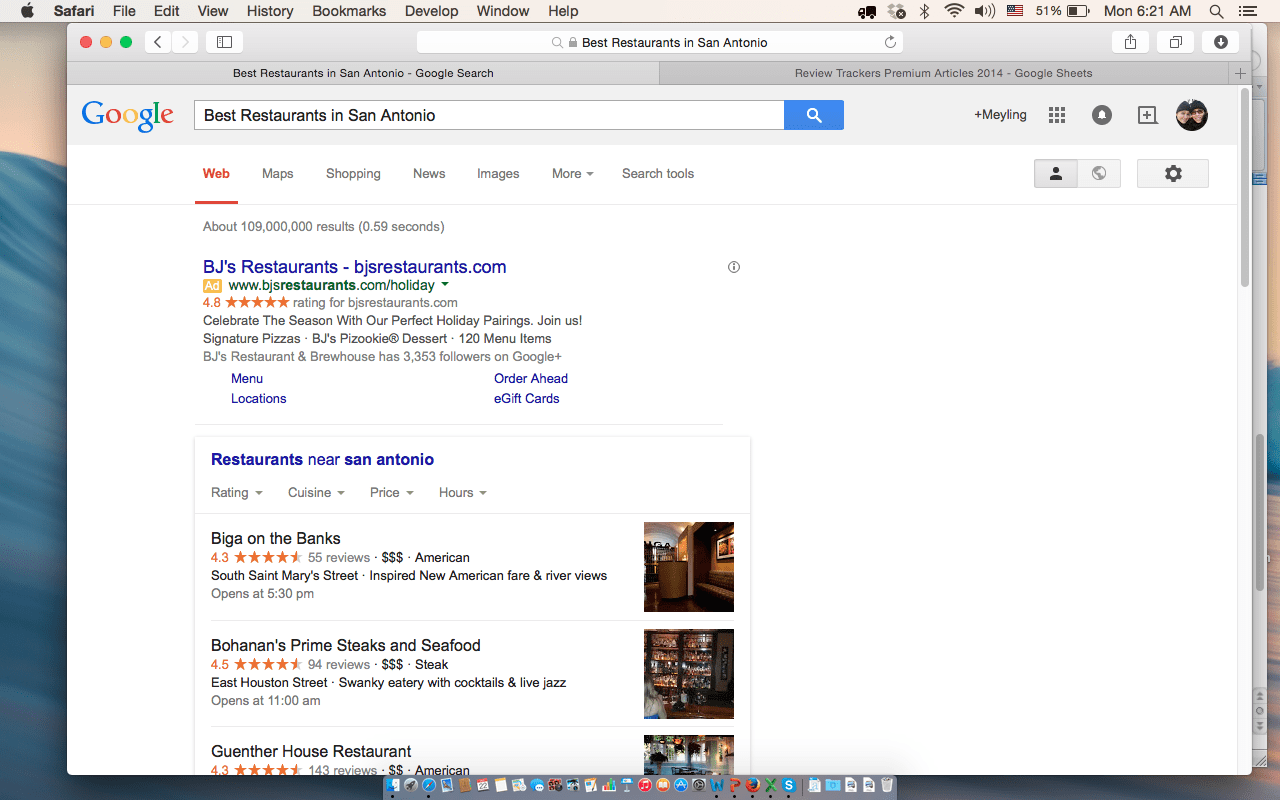Image resolution: width=1280 pixels, height=800 pixels.
Task: Select the Images search tab
Action: pos(498,173)
